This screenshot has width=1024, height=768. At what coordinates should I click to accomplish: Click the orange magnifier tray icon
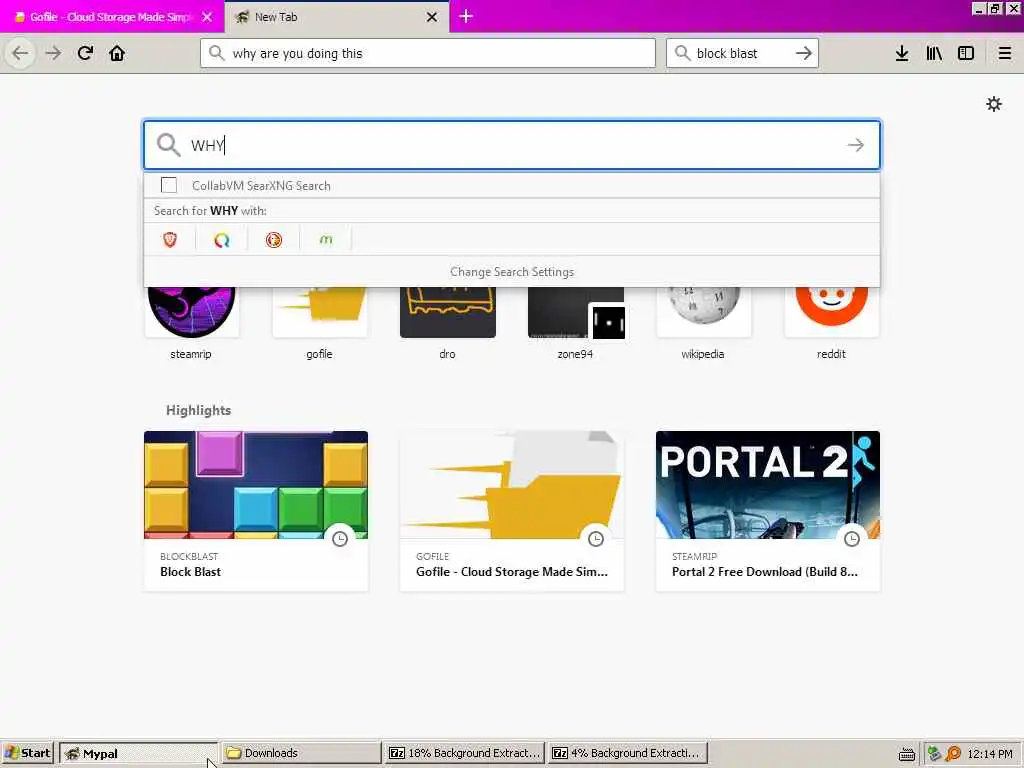[x=953, y=754]
